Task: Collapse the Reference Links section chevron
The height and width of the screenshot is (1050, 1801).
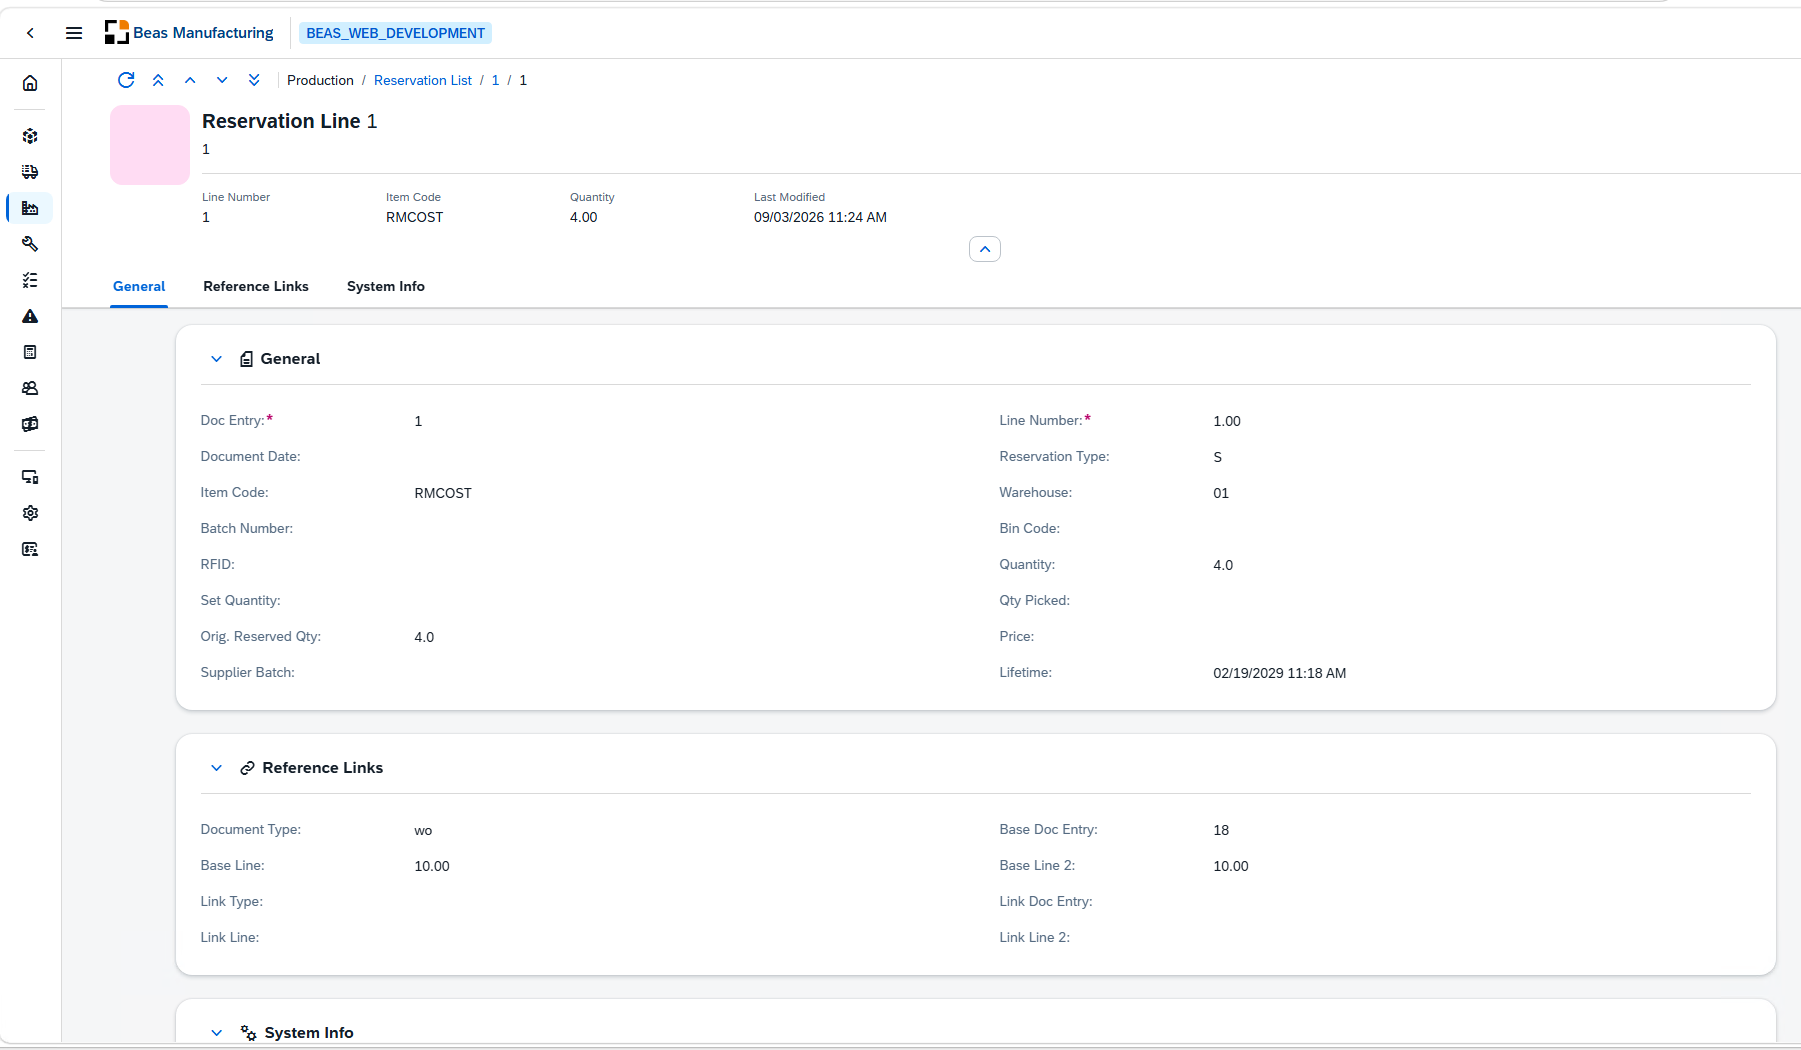Action: coord(216,768)
